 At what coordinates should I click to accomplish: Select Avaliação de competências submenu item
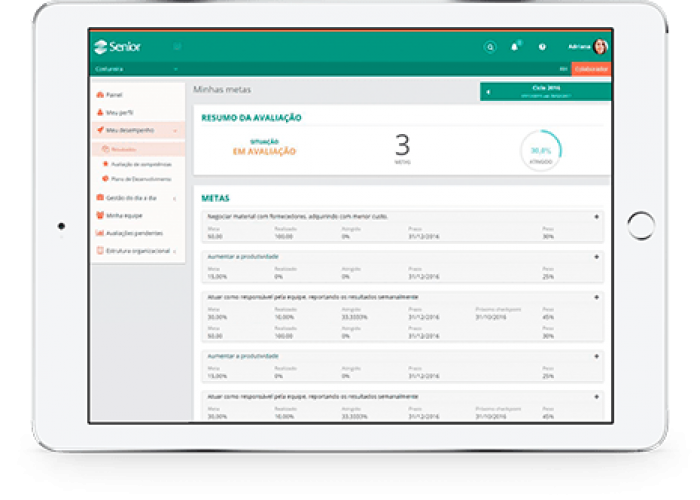[x=140, y=164]
